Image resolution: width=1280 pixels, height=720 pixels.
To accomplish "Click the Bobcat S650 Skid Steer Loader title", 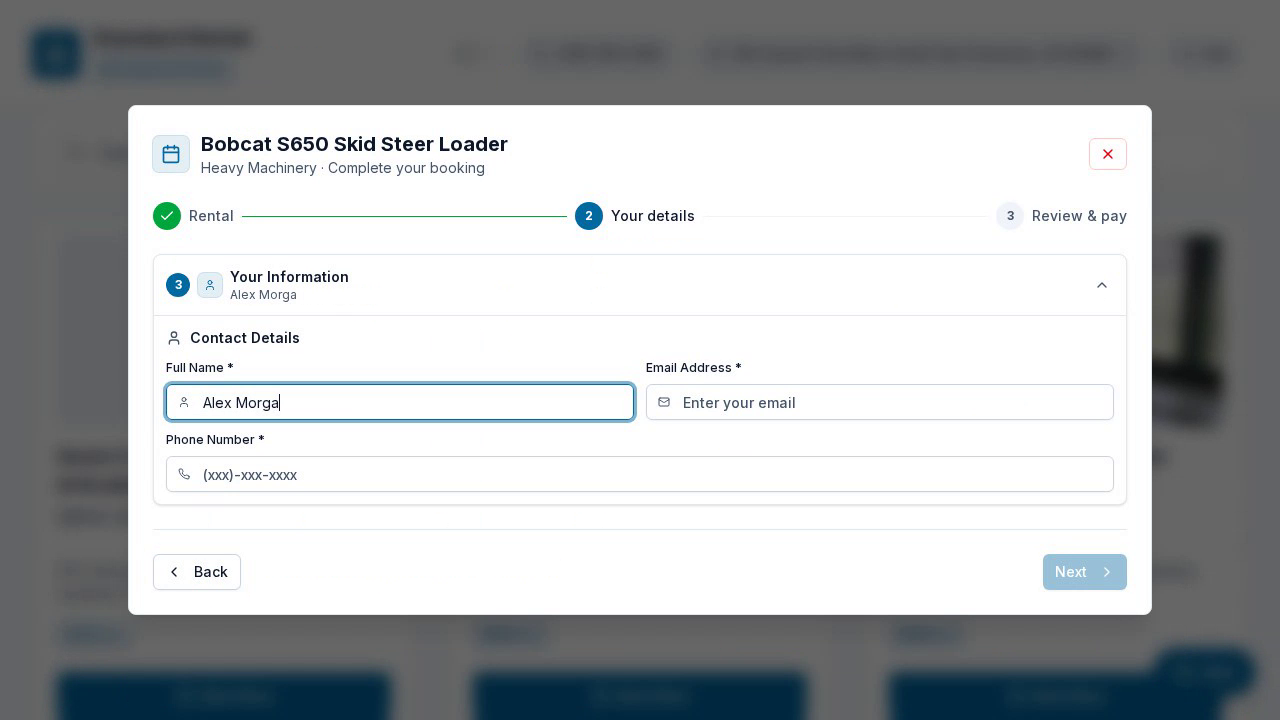I will tap(354, 144).
